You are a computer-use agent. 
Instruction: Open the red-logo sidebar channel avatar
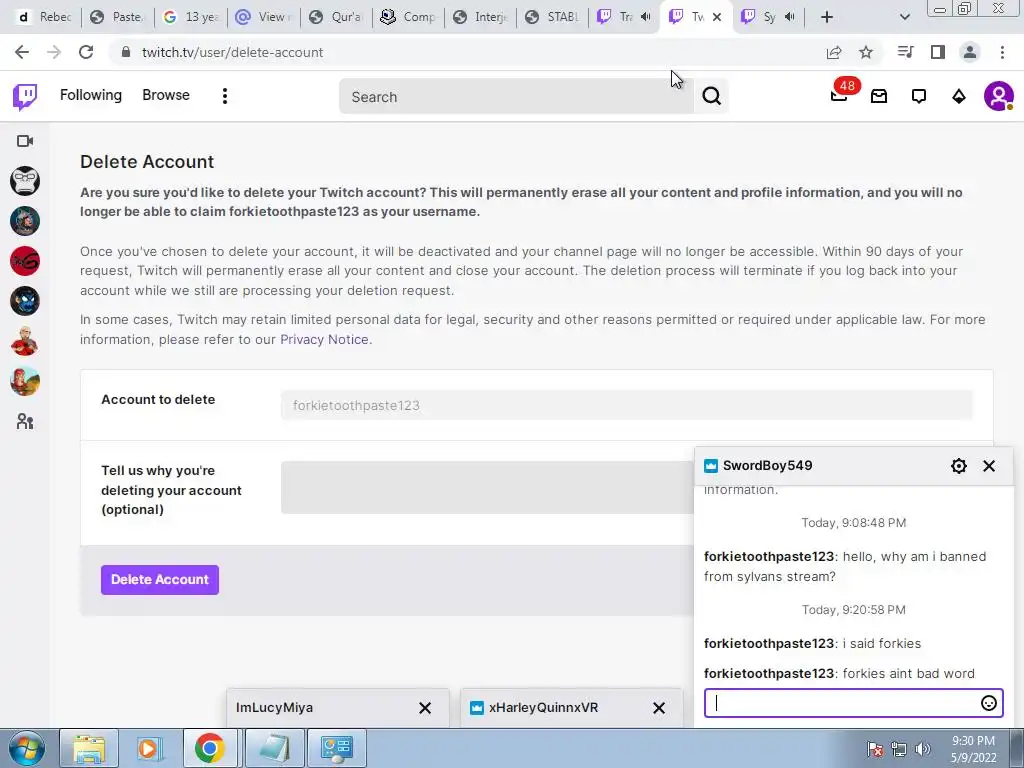click(25, 261)
